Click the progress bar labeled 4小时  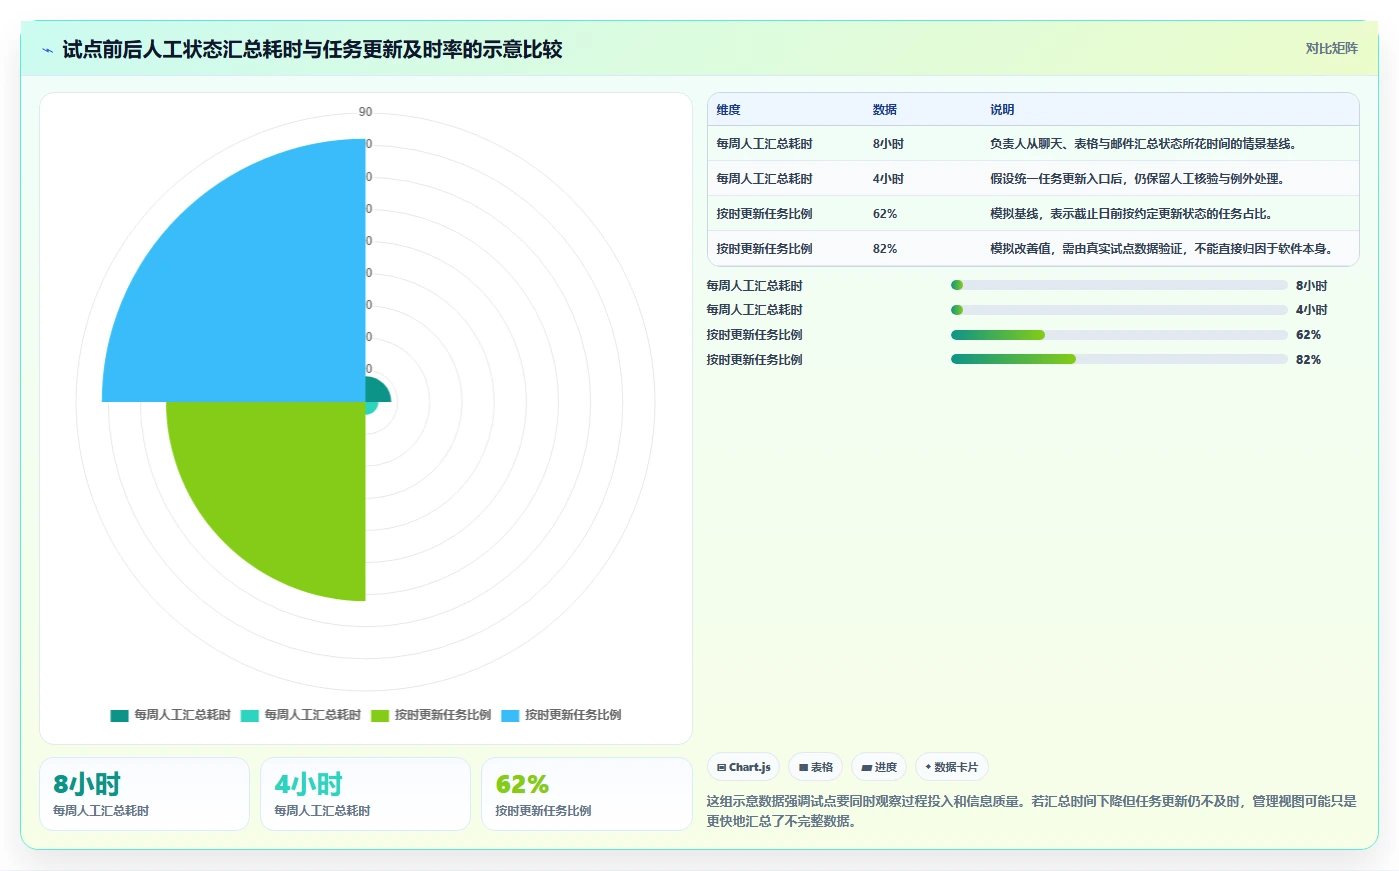(x=1119, y=310)
